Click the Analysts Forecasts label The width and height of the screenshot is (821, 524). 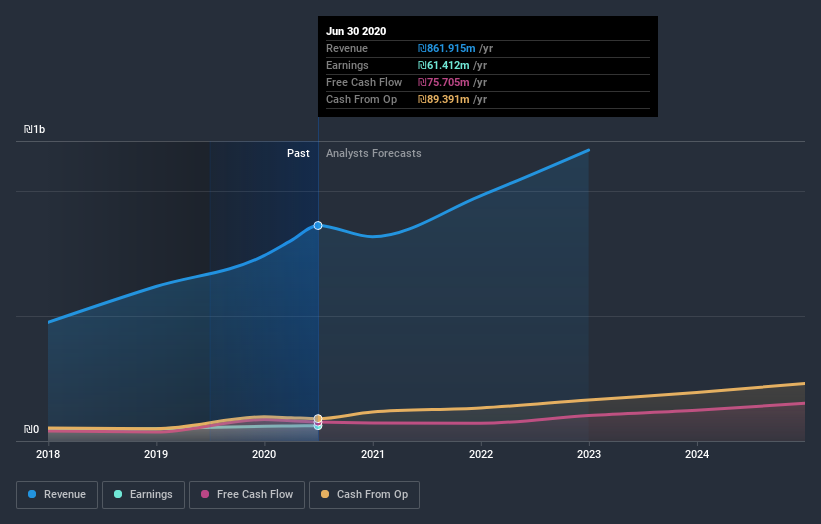click(x=373, y=153)
